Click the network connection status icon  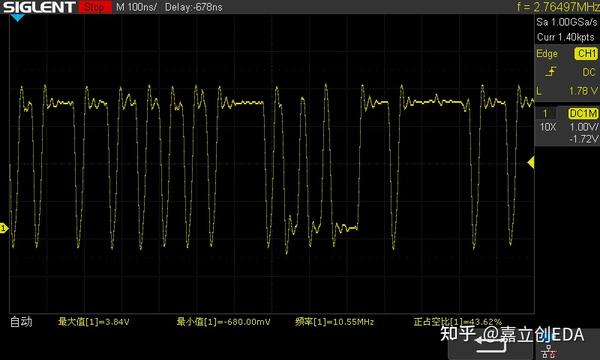[x=549, y=351]
